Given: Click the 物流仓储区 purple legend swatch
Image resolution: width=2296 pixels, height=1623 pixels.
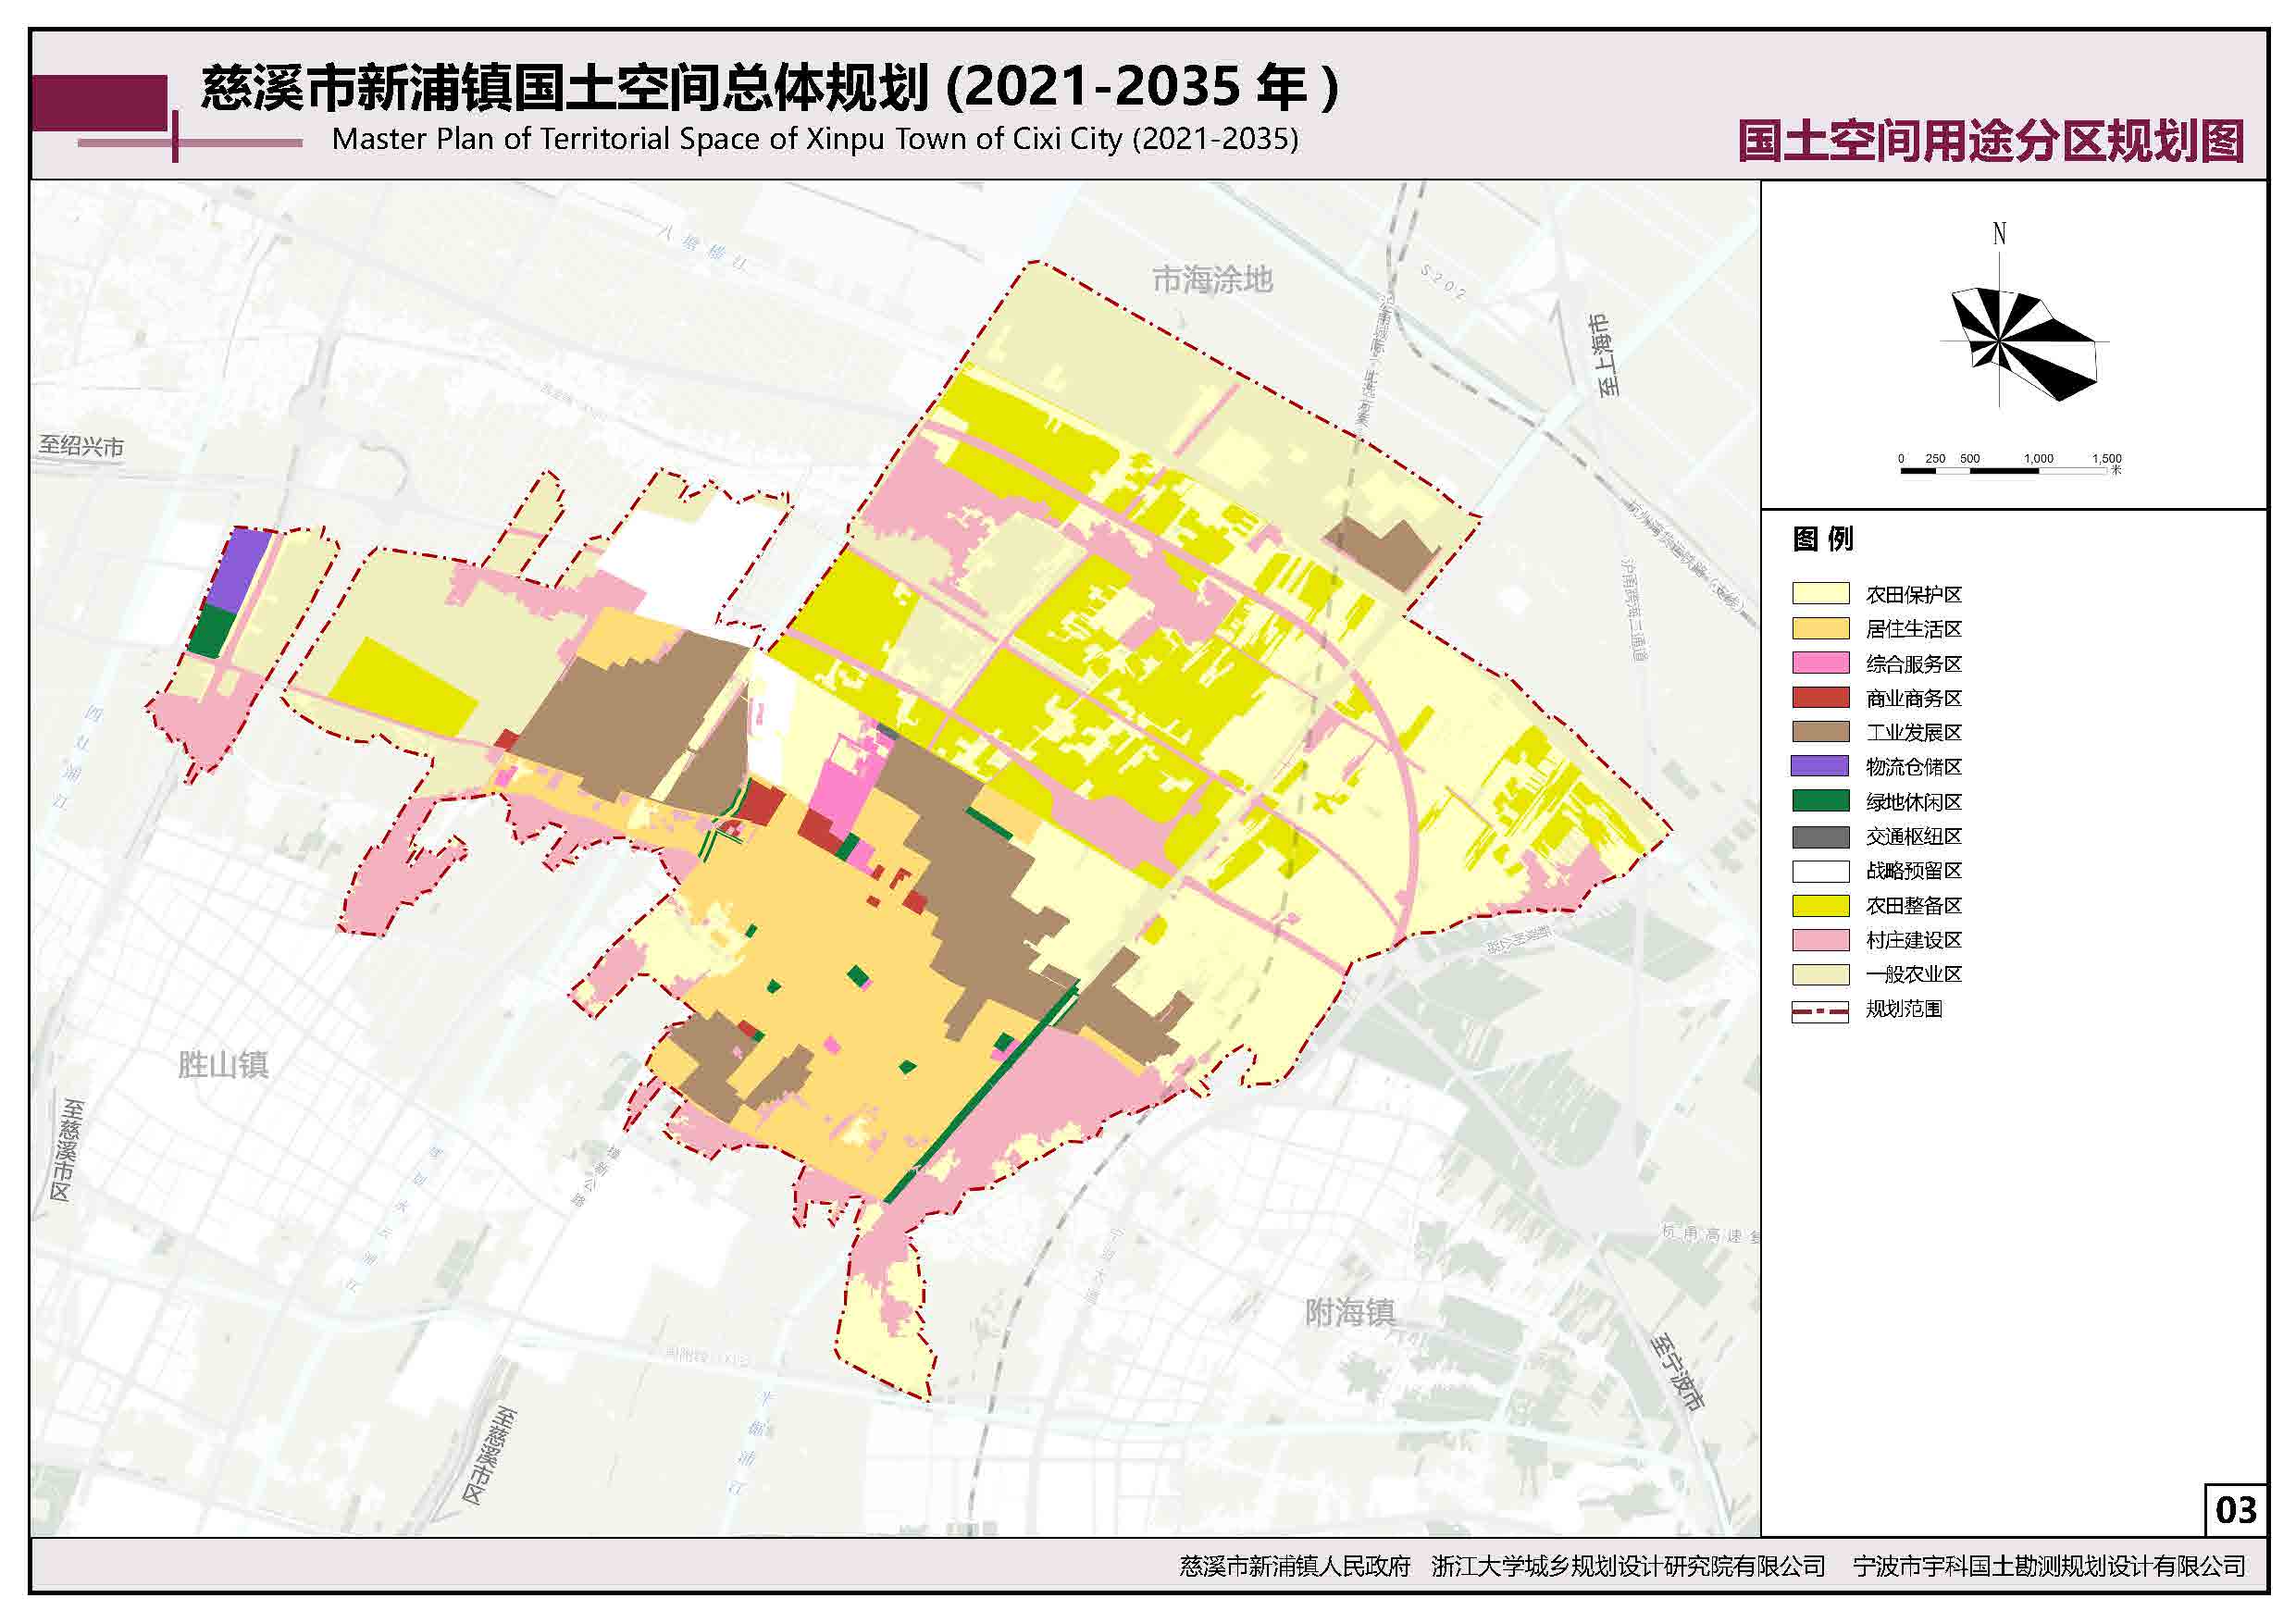Looking at the screenshot, I should tap(1820, 767).
